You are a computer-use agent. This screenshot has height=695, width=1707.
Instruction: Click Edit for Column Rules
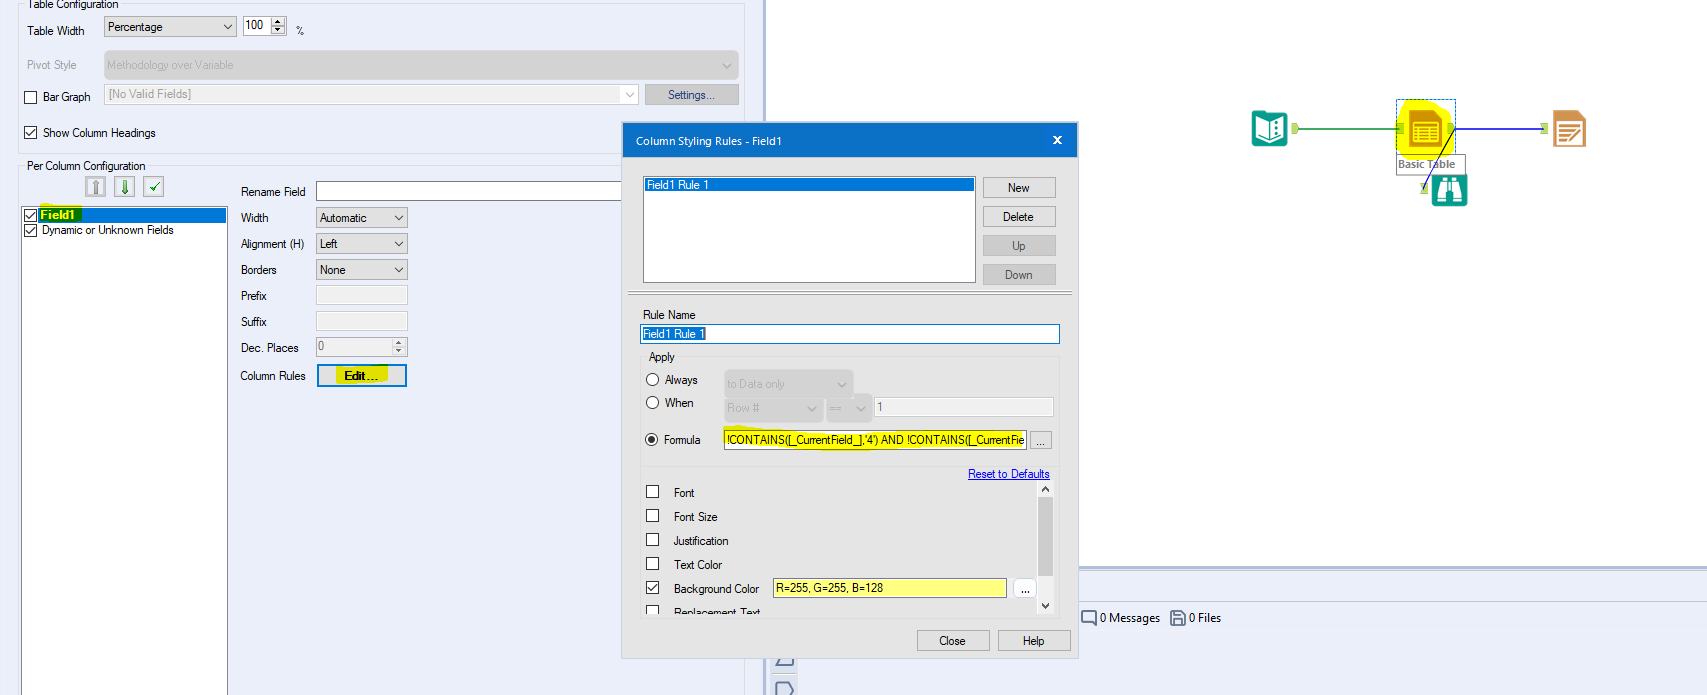(x=362, y=376)
